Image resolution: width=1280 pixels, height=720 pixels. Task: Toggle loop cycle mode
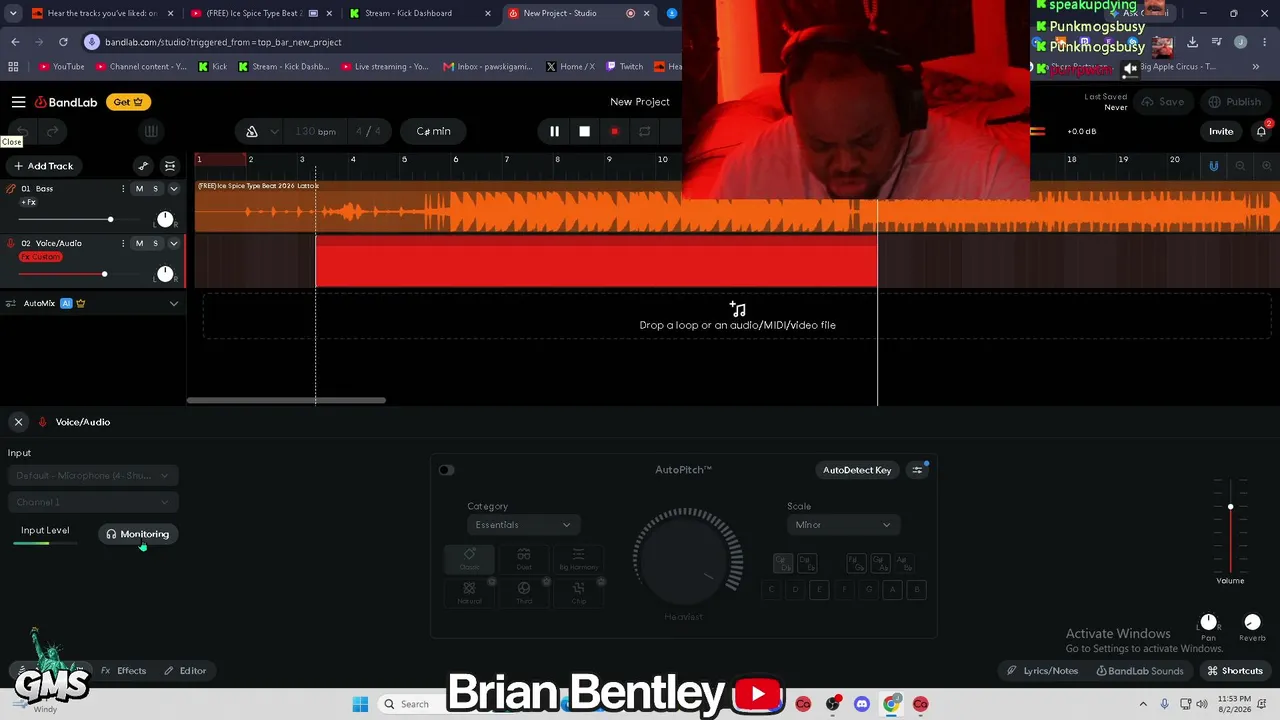(x=645, y=131)
